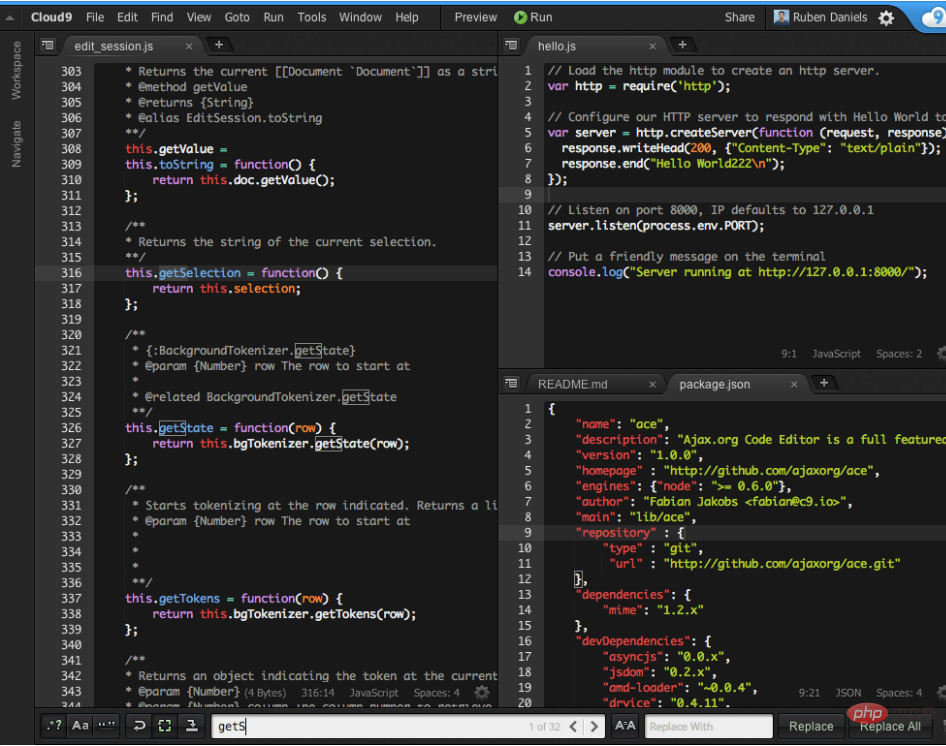
Task: Close the hello.js tab
Action: pyautogui.click(x=652, y=46)
